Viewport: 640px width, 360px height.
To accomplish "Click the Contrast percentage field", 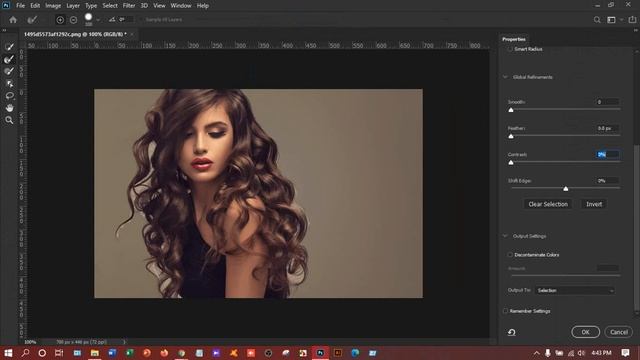I will click(608, 154).
